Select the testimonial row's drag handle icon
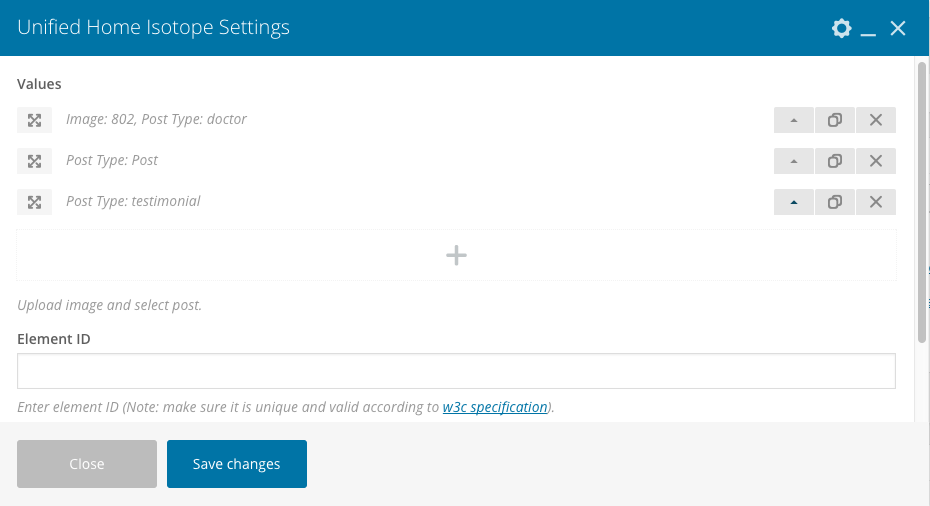This screenshot has height=506, width=930. point(34,202)
